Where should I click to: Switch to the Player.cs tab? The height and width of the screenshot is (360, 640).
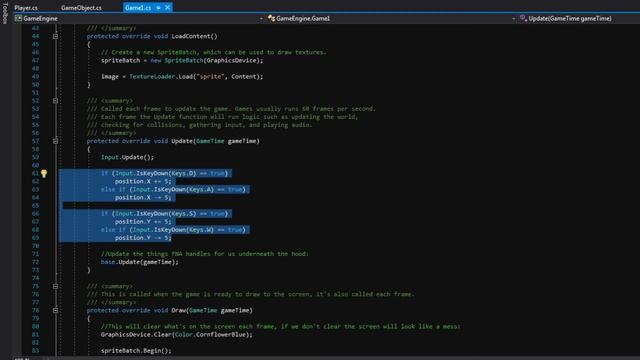tap(26, 7)
